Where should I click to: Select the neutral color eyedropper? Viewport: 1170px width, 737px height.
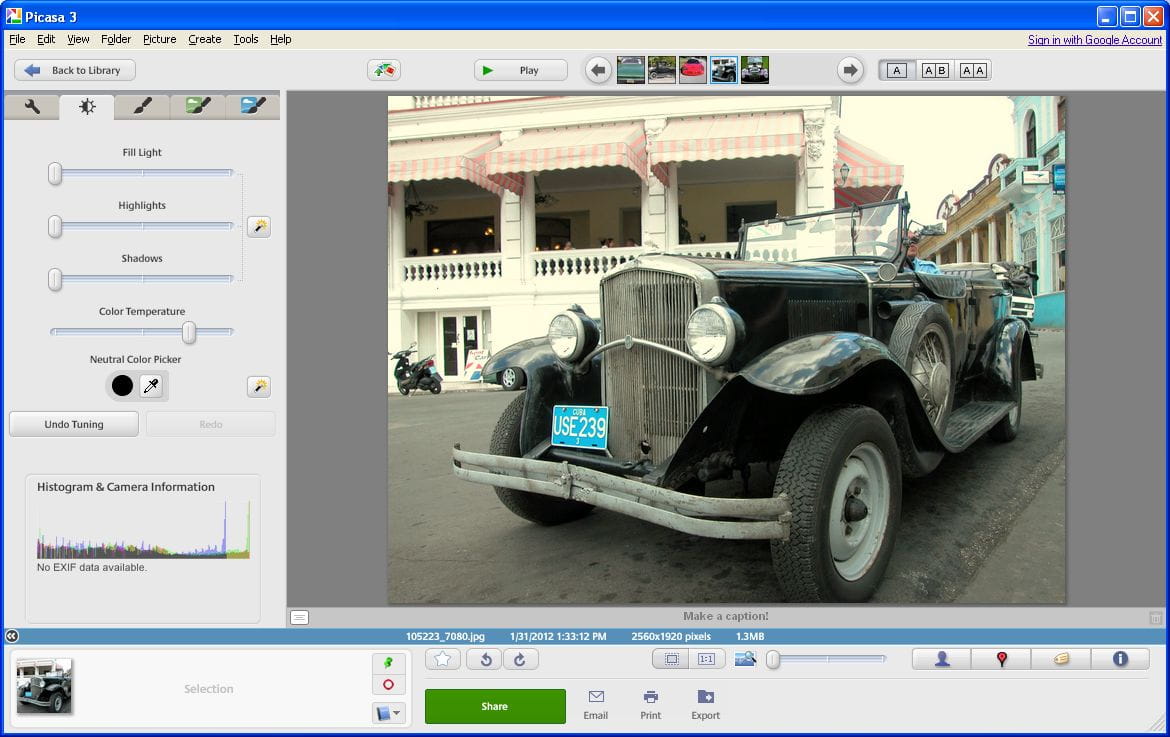point(151,386)
